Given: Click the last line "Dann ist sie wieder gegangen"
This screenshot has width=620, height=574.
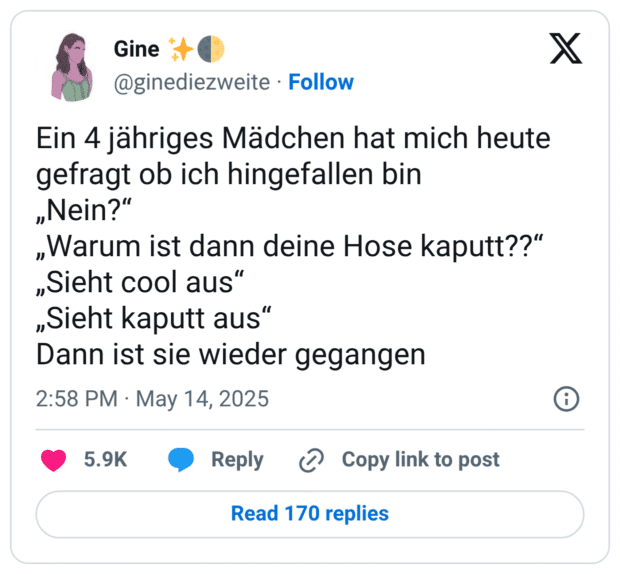Looking at the screenshot, I should click(x=231, y=354).
